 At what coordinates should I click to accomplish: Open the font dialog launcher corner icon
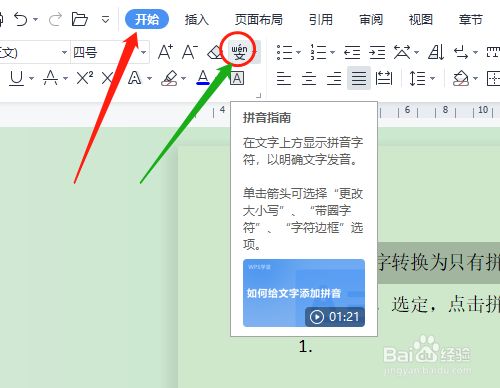click(259, 96)
